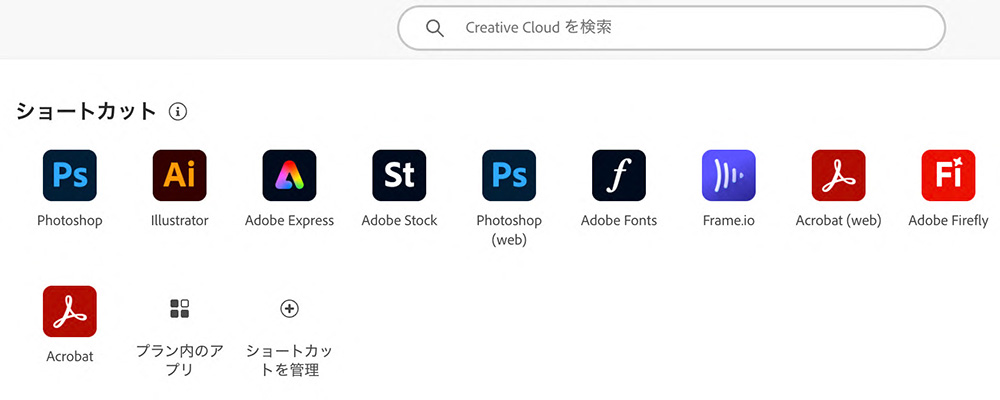The width and height of the screenshot is (1000, 400).
Task: Click the "Adobe Express" label text
Action: pos(290,221)
